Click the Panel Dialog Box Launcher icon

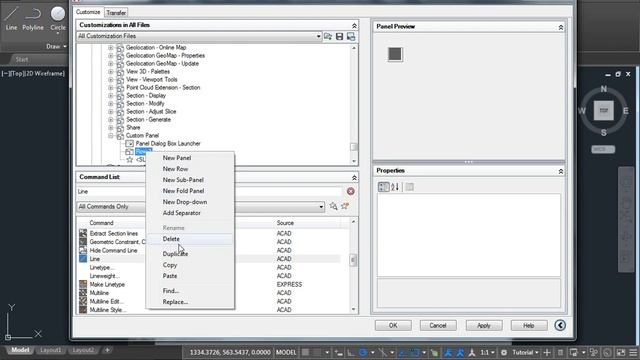tap(129, 143)
